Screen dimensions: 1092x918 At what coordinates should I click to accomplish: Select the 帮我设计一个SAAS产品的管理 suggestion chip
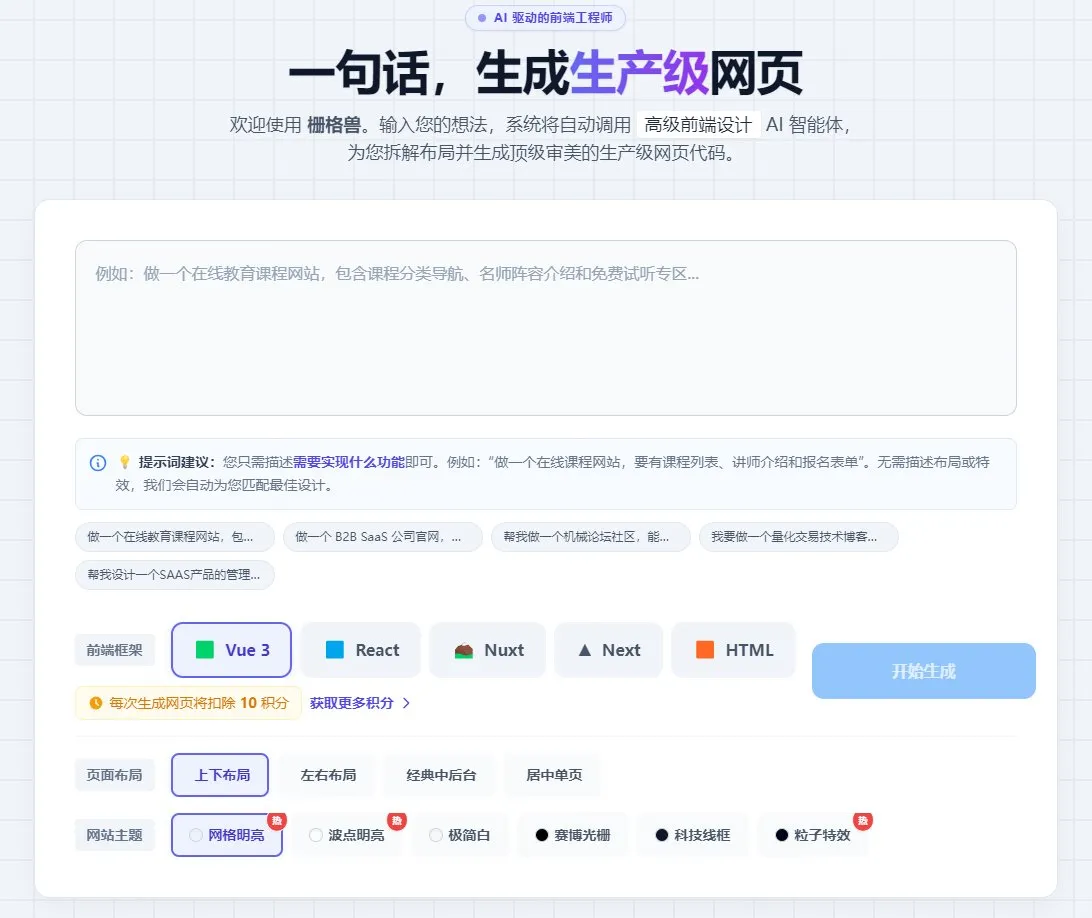[174, 575]
